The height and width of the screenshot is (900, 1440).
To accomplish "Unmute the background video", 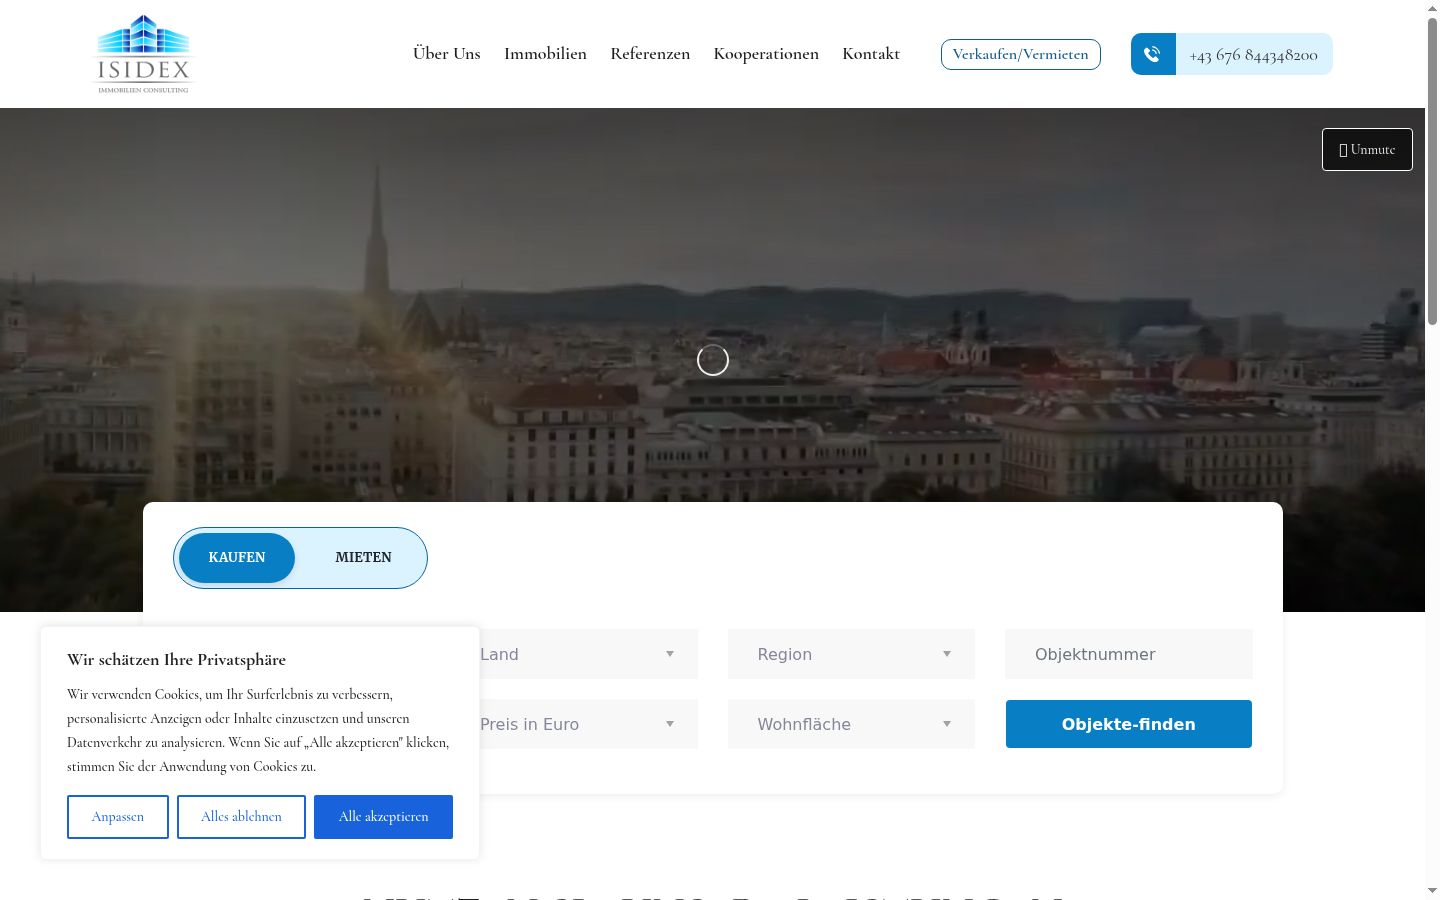I will (1367, 149).
